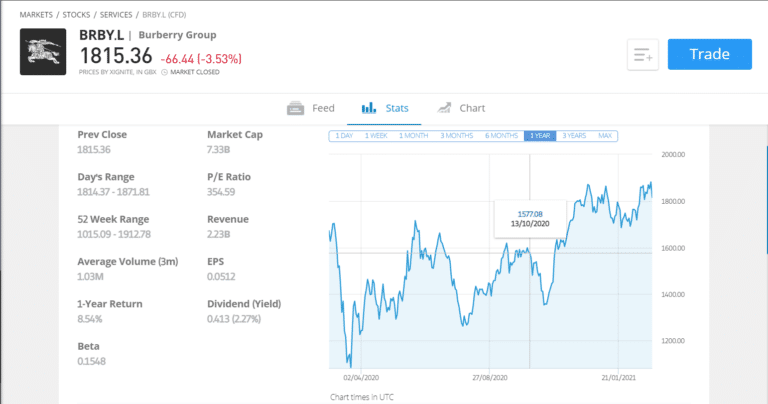This screenshot has width=768, height=404.
Task: Click Beta value 0.1548
Action: pyautogui.click(x=91, y=361)
